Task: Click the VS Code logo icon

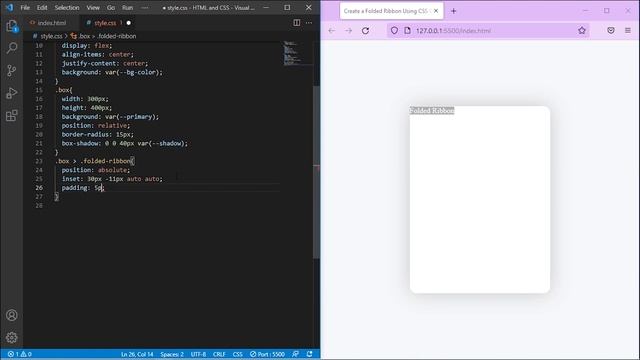Action: tap(9, 7)
